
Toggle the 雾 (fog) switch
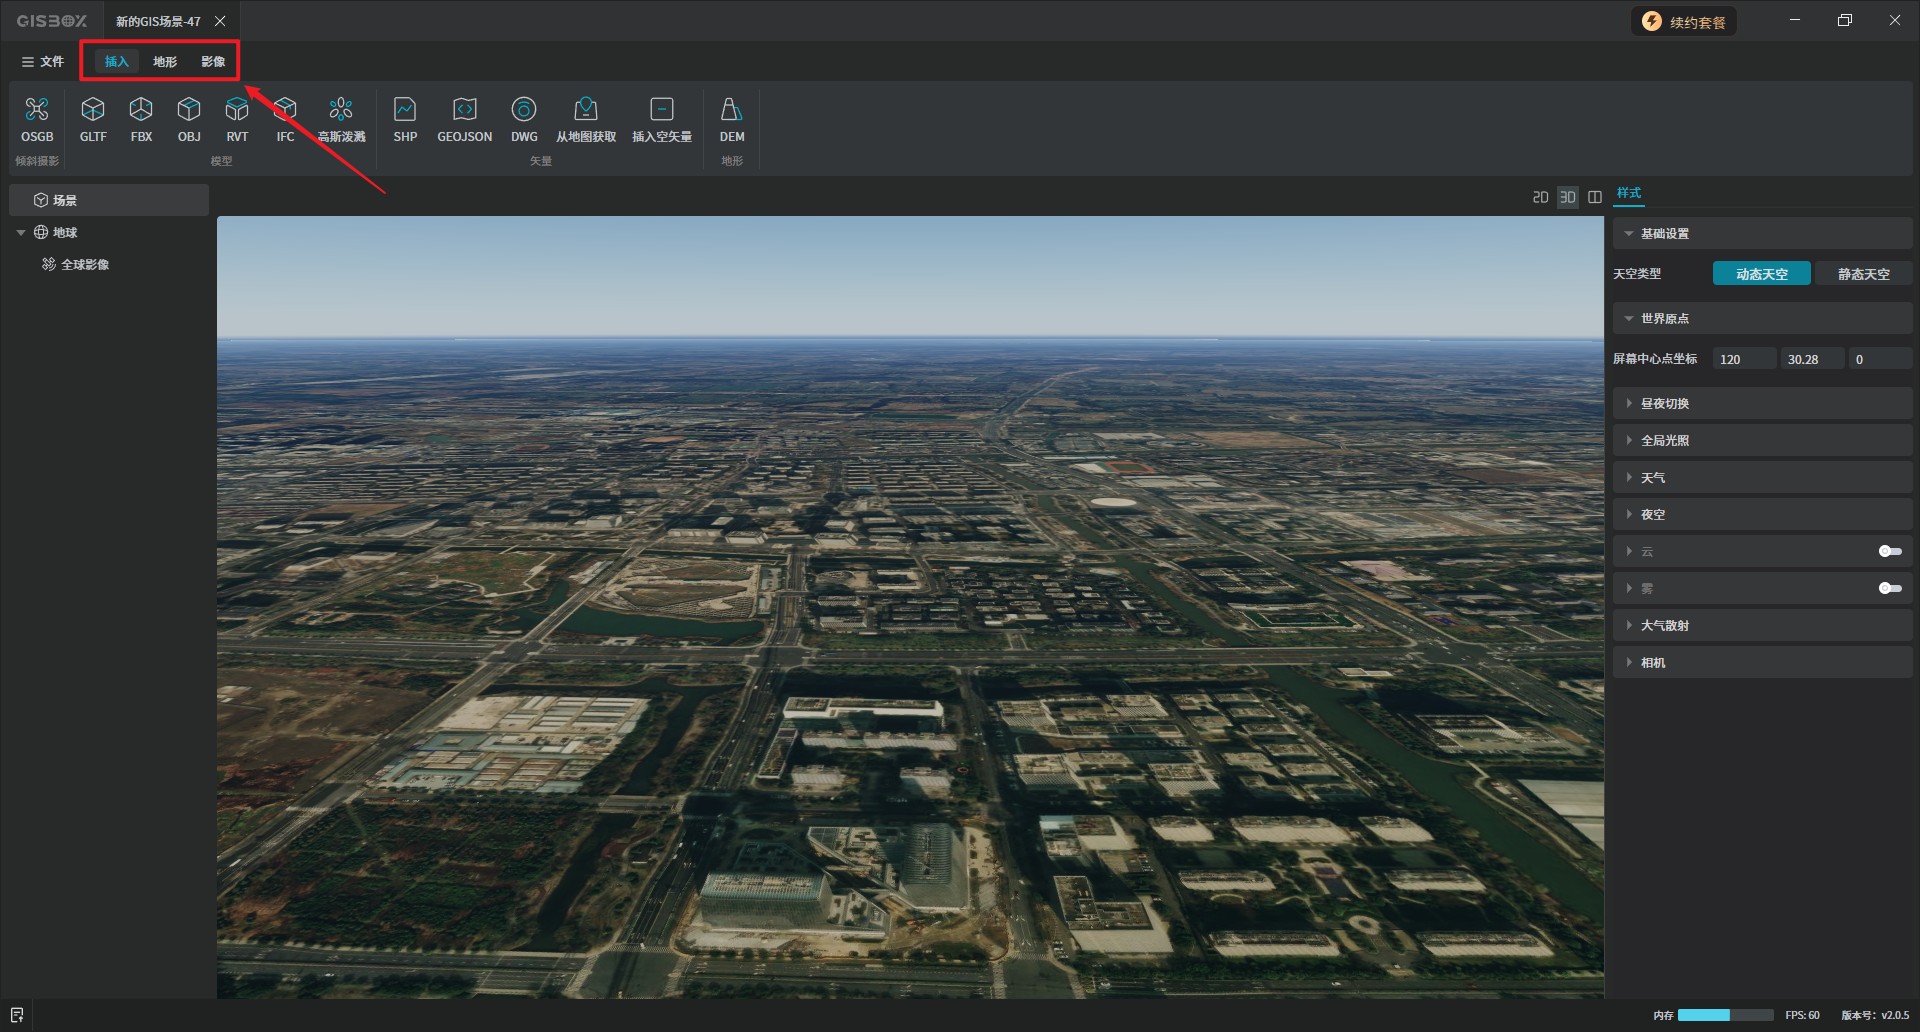[x=1889, y=588]
